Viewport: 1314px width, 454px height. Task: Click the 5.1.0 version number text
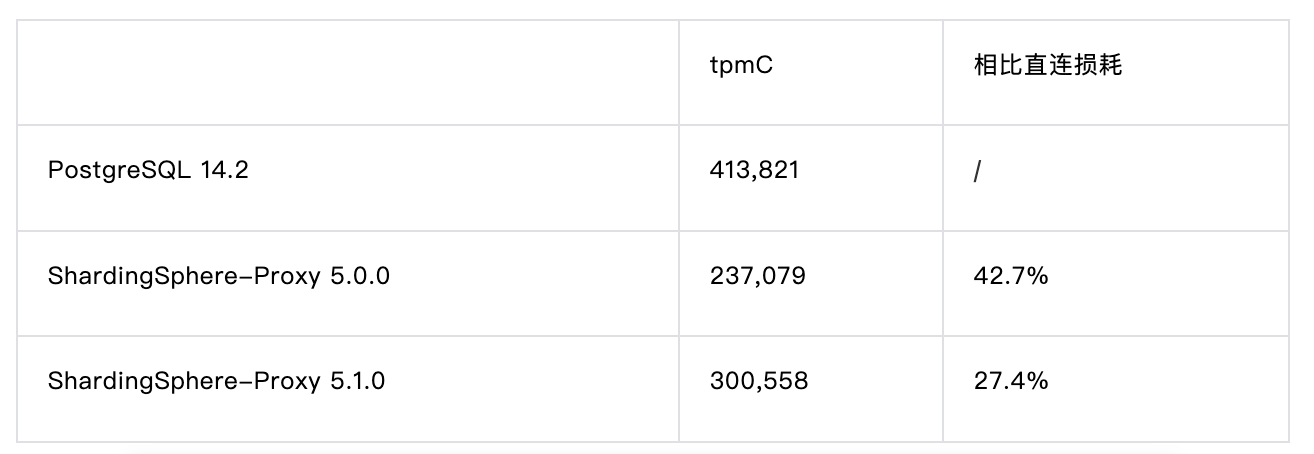357,381
